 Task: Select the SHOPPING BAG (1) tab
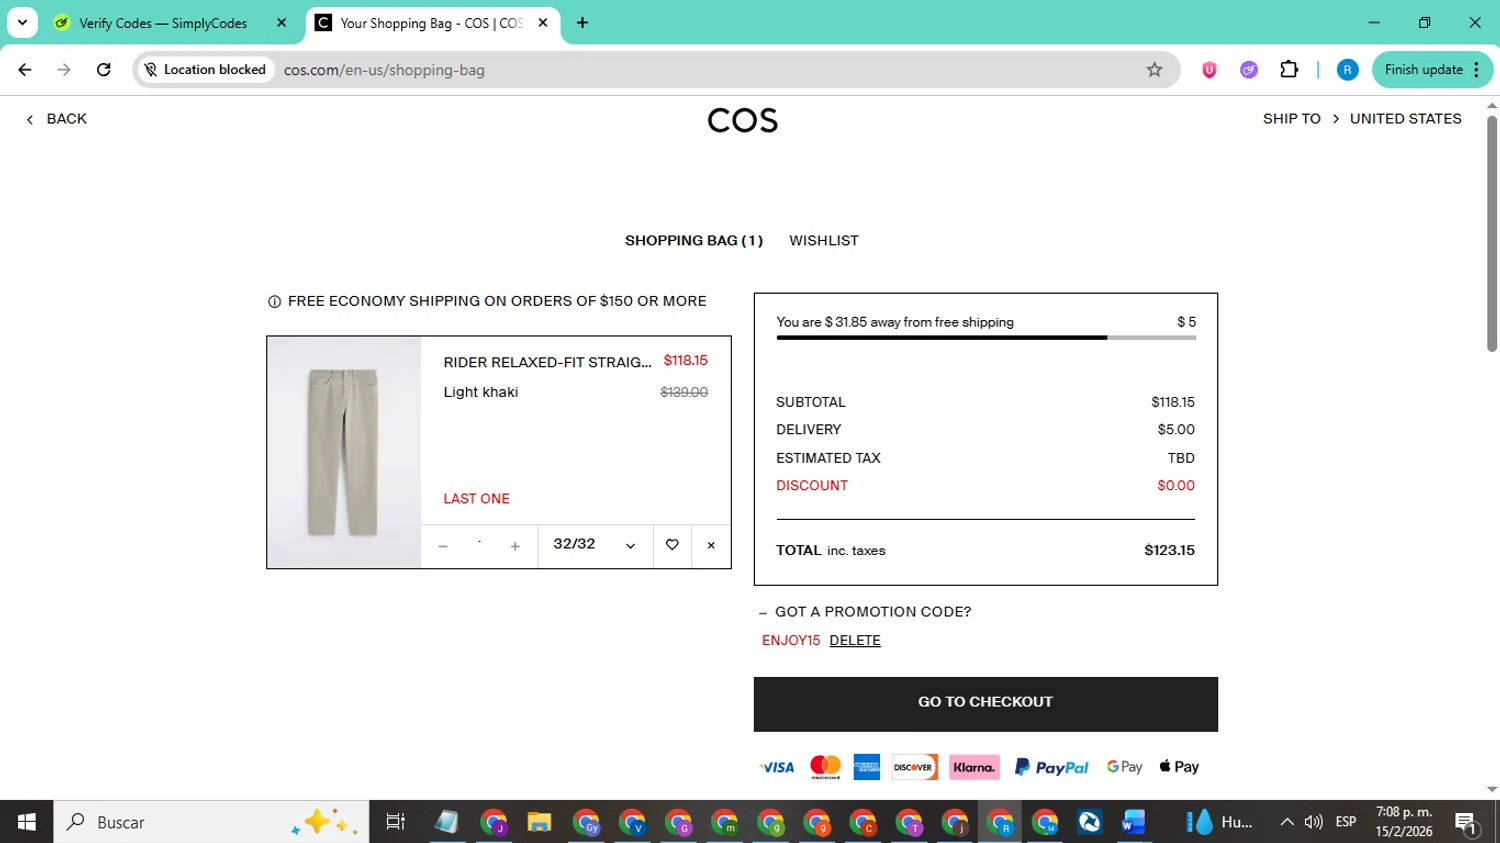coord(694,241)
